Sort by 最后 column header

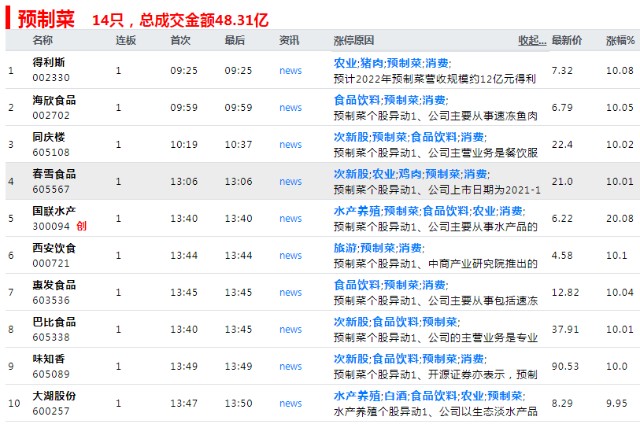pos(235,40)
